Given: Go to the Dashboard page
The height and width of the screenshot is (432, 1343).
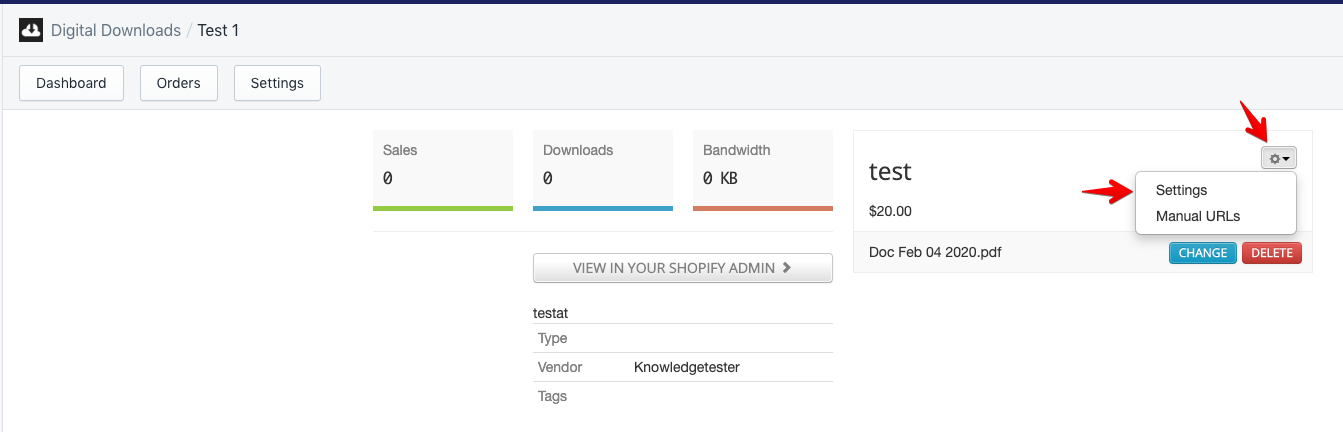Looking at the screenshot, I should [71, 83].
